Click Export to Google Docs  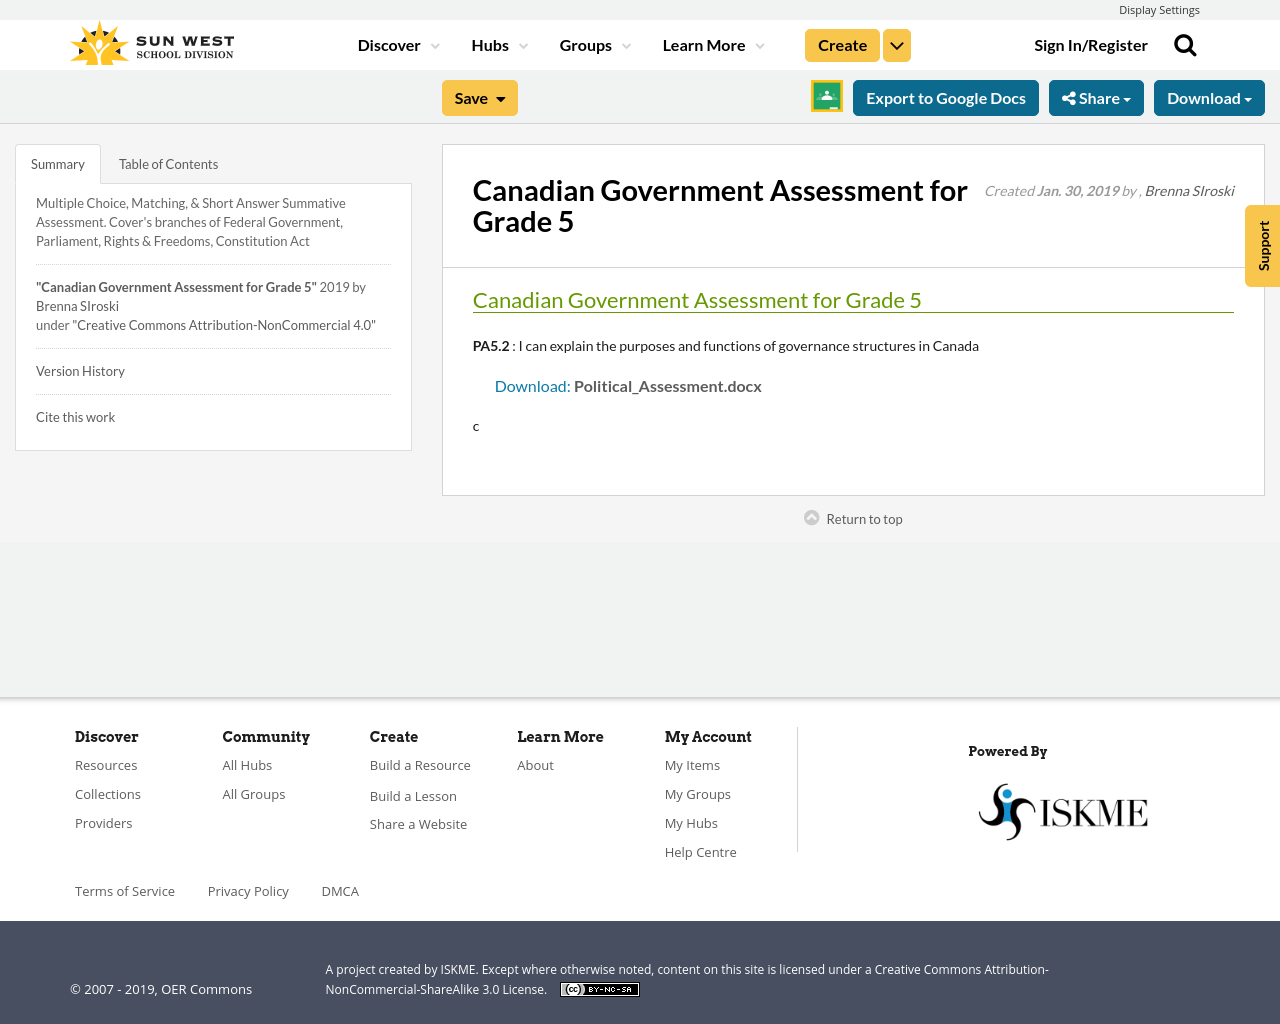tap(945, 97)
